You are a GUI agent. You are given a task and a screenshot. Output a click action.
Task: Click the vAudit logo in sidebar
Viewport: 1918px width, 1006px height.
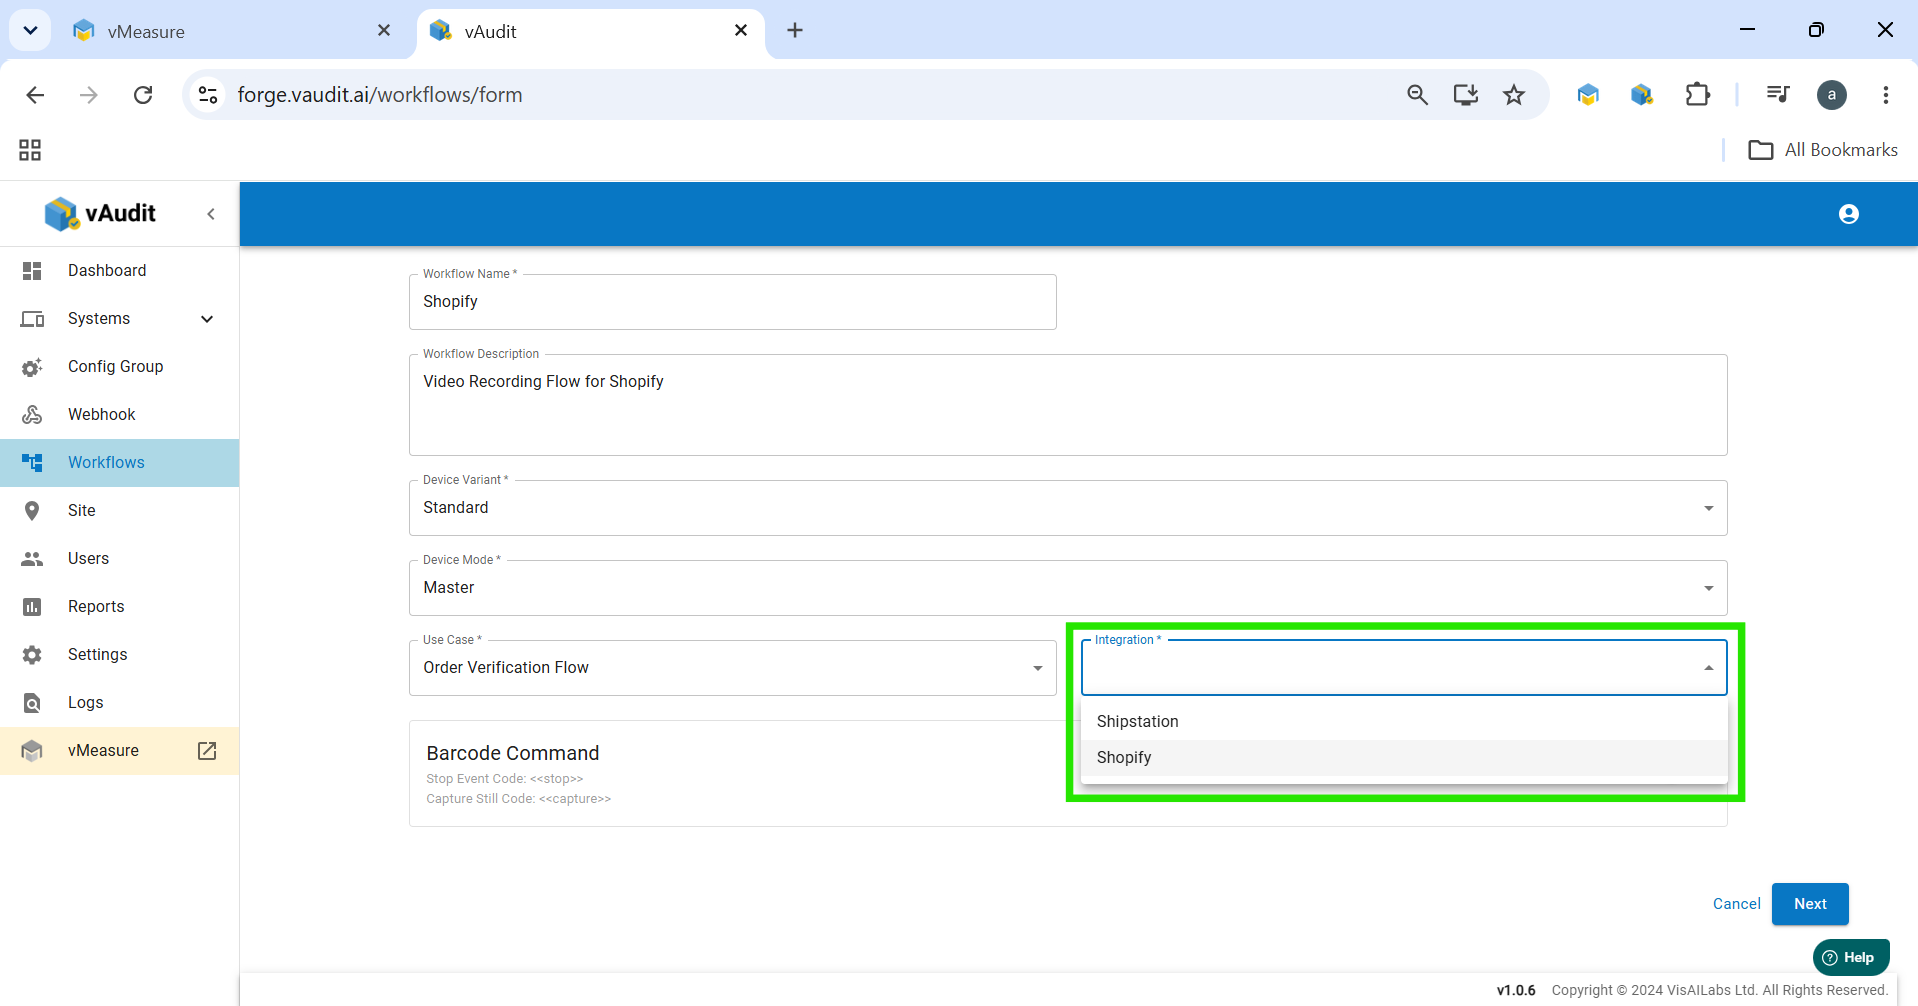tap(100, 213)
